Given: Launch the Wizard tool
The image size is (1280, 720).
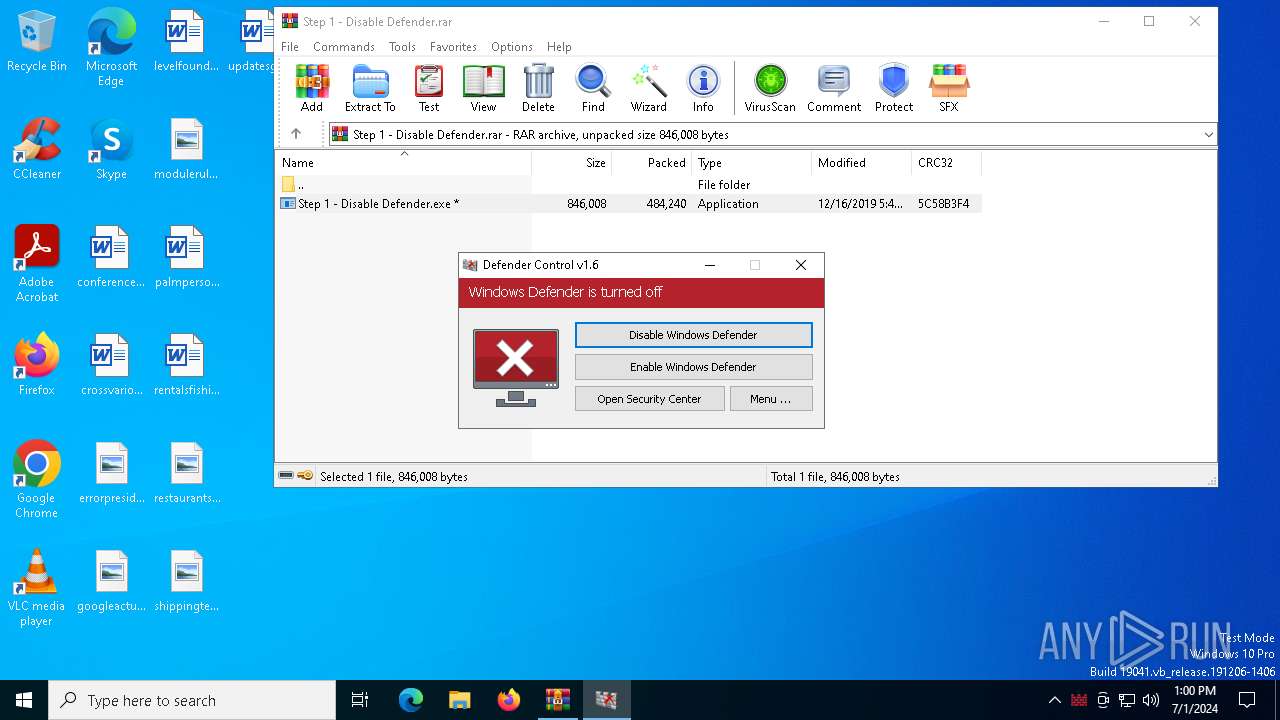Looking at the screenshot, I should click(x=648, y=88).
